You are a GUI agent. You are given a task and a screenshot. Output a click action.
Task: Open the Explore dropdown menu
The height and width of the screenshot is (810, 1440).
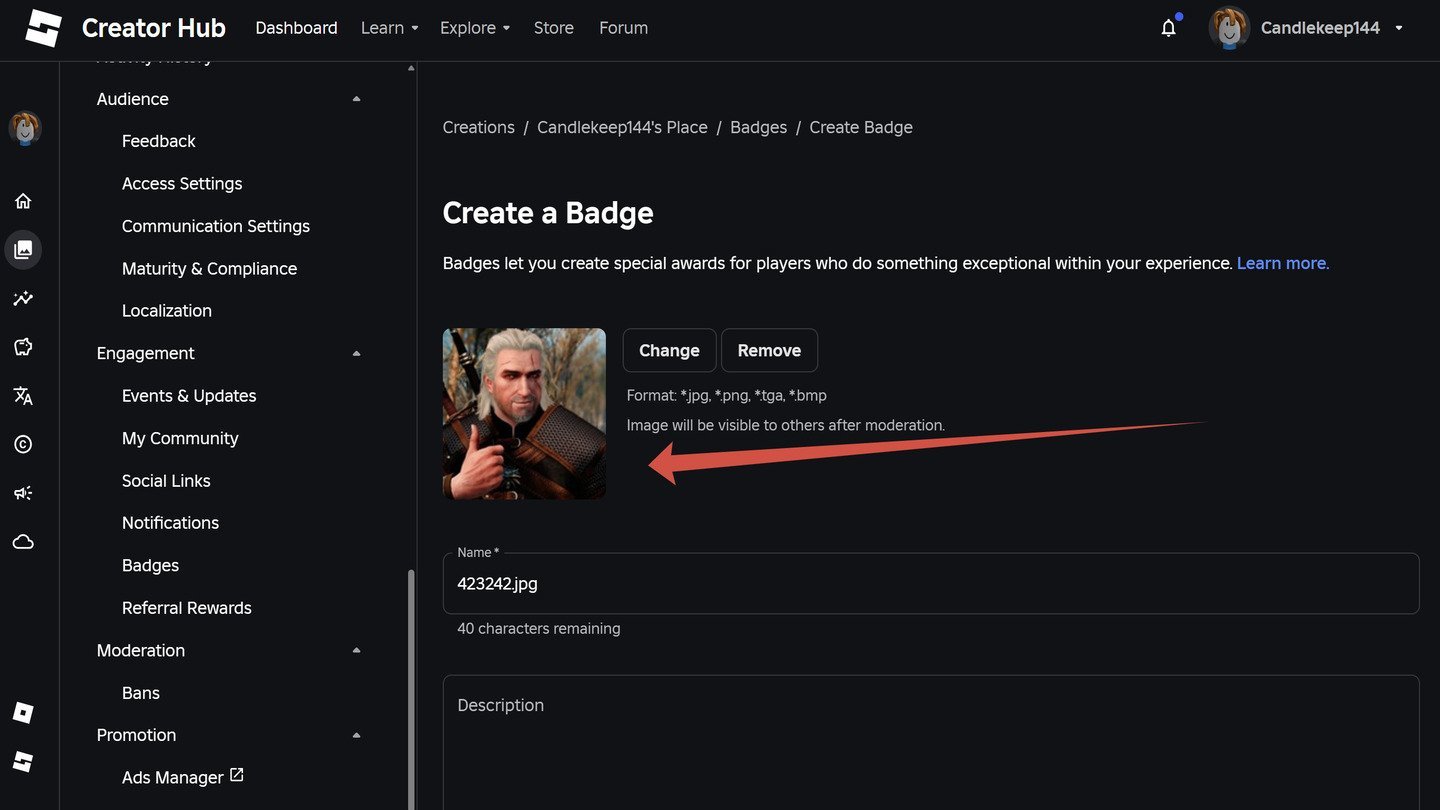point(475,28)
